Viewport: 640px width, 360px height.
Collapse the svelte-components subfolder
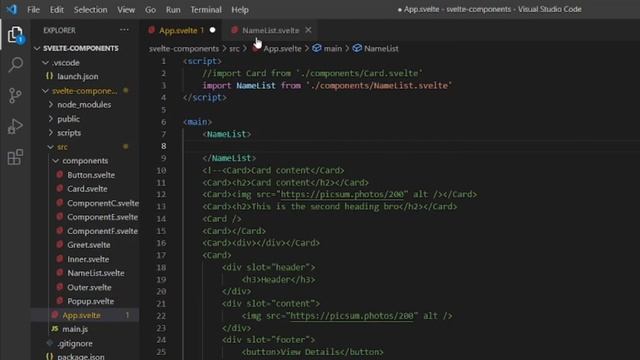pyautogui.click(x=84, y=91)
